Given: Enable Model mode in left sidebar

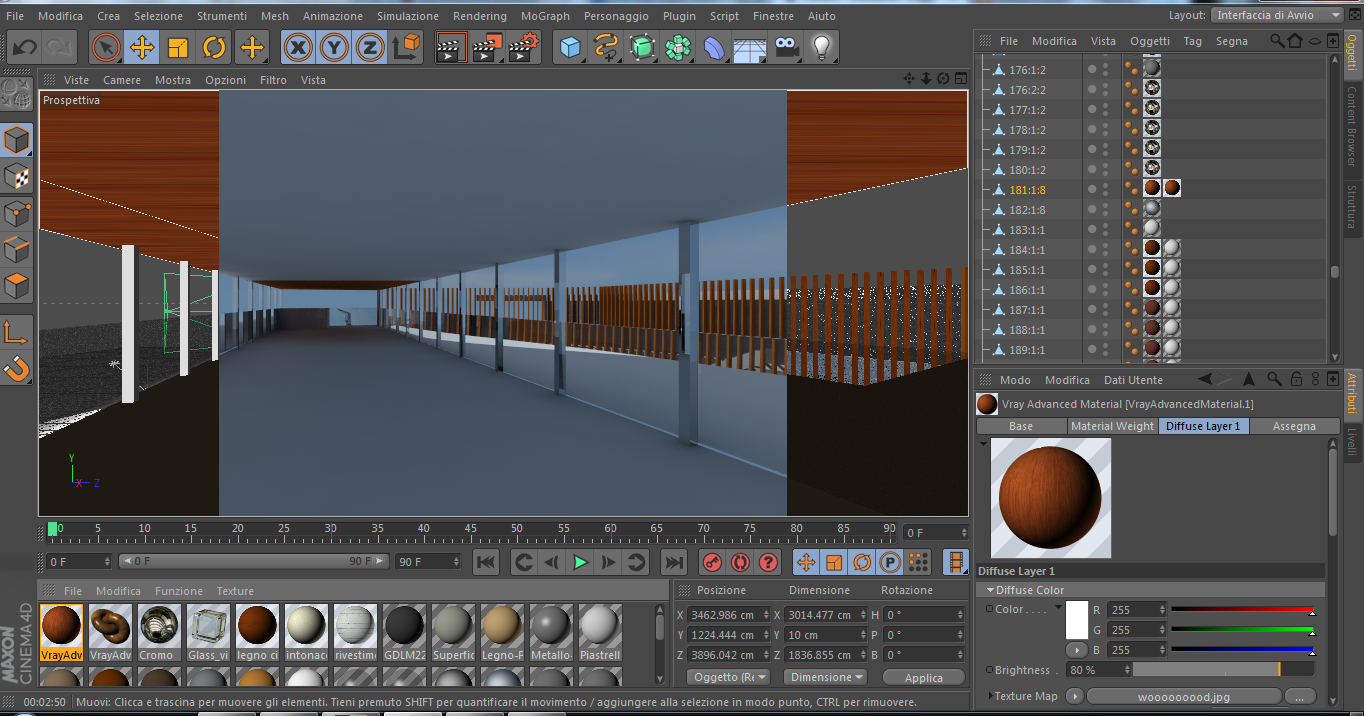Looking at the screenshot, I should [x=17, y=141].
